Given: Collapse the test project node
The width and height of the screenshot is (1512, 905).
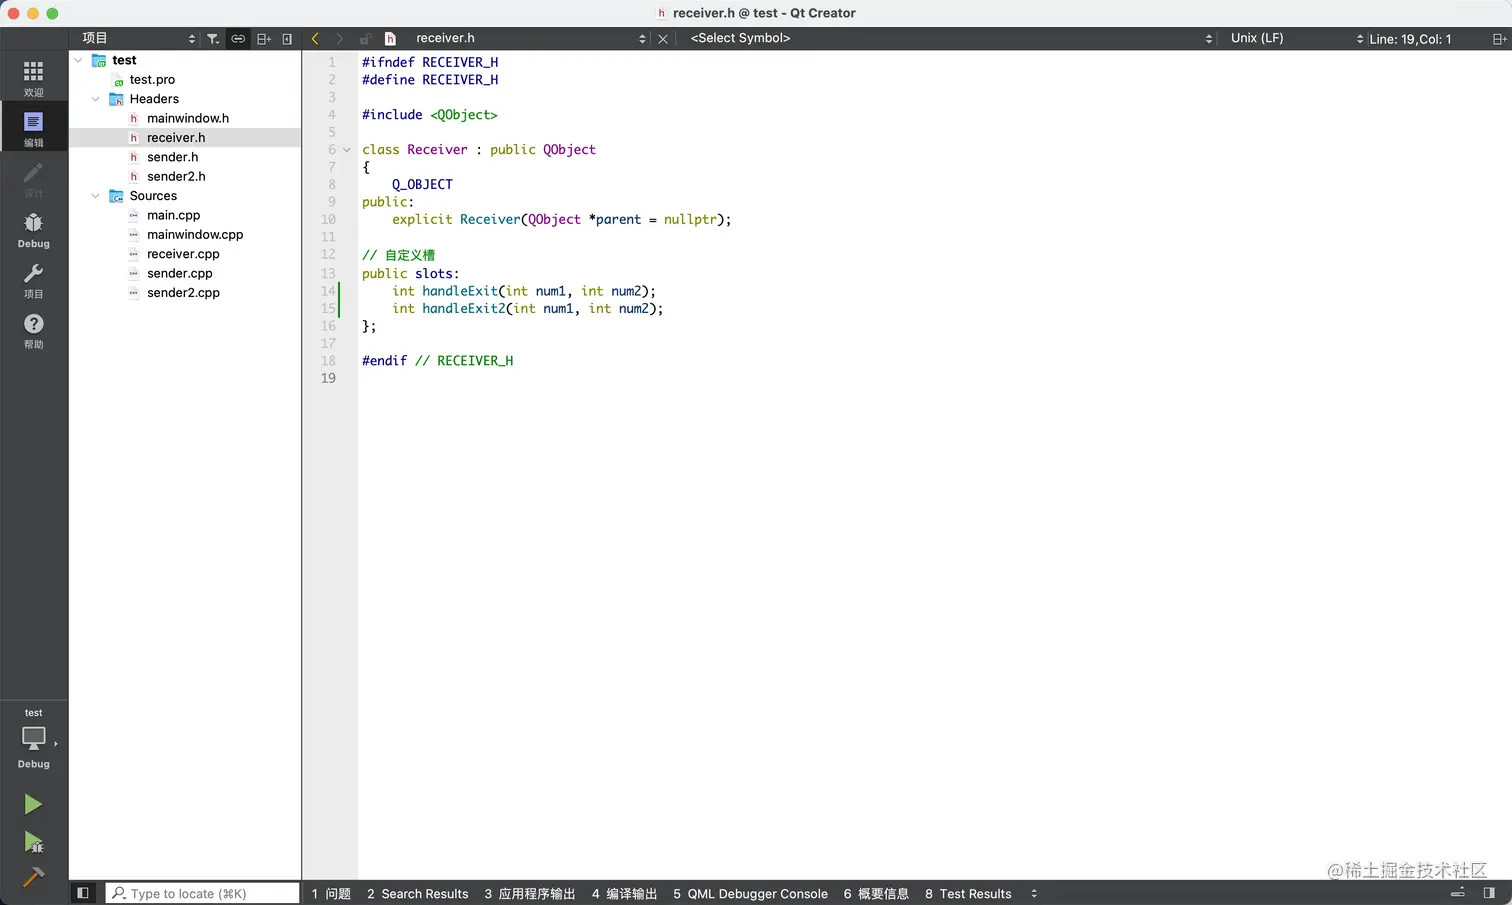Looking at the screenshot, I should (x=79, y=60).
